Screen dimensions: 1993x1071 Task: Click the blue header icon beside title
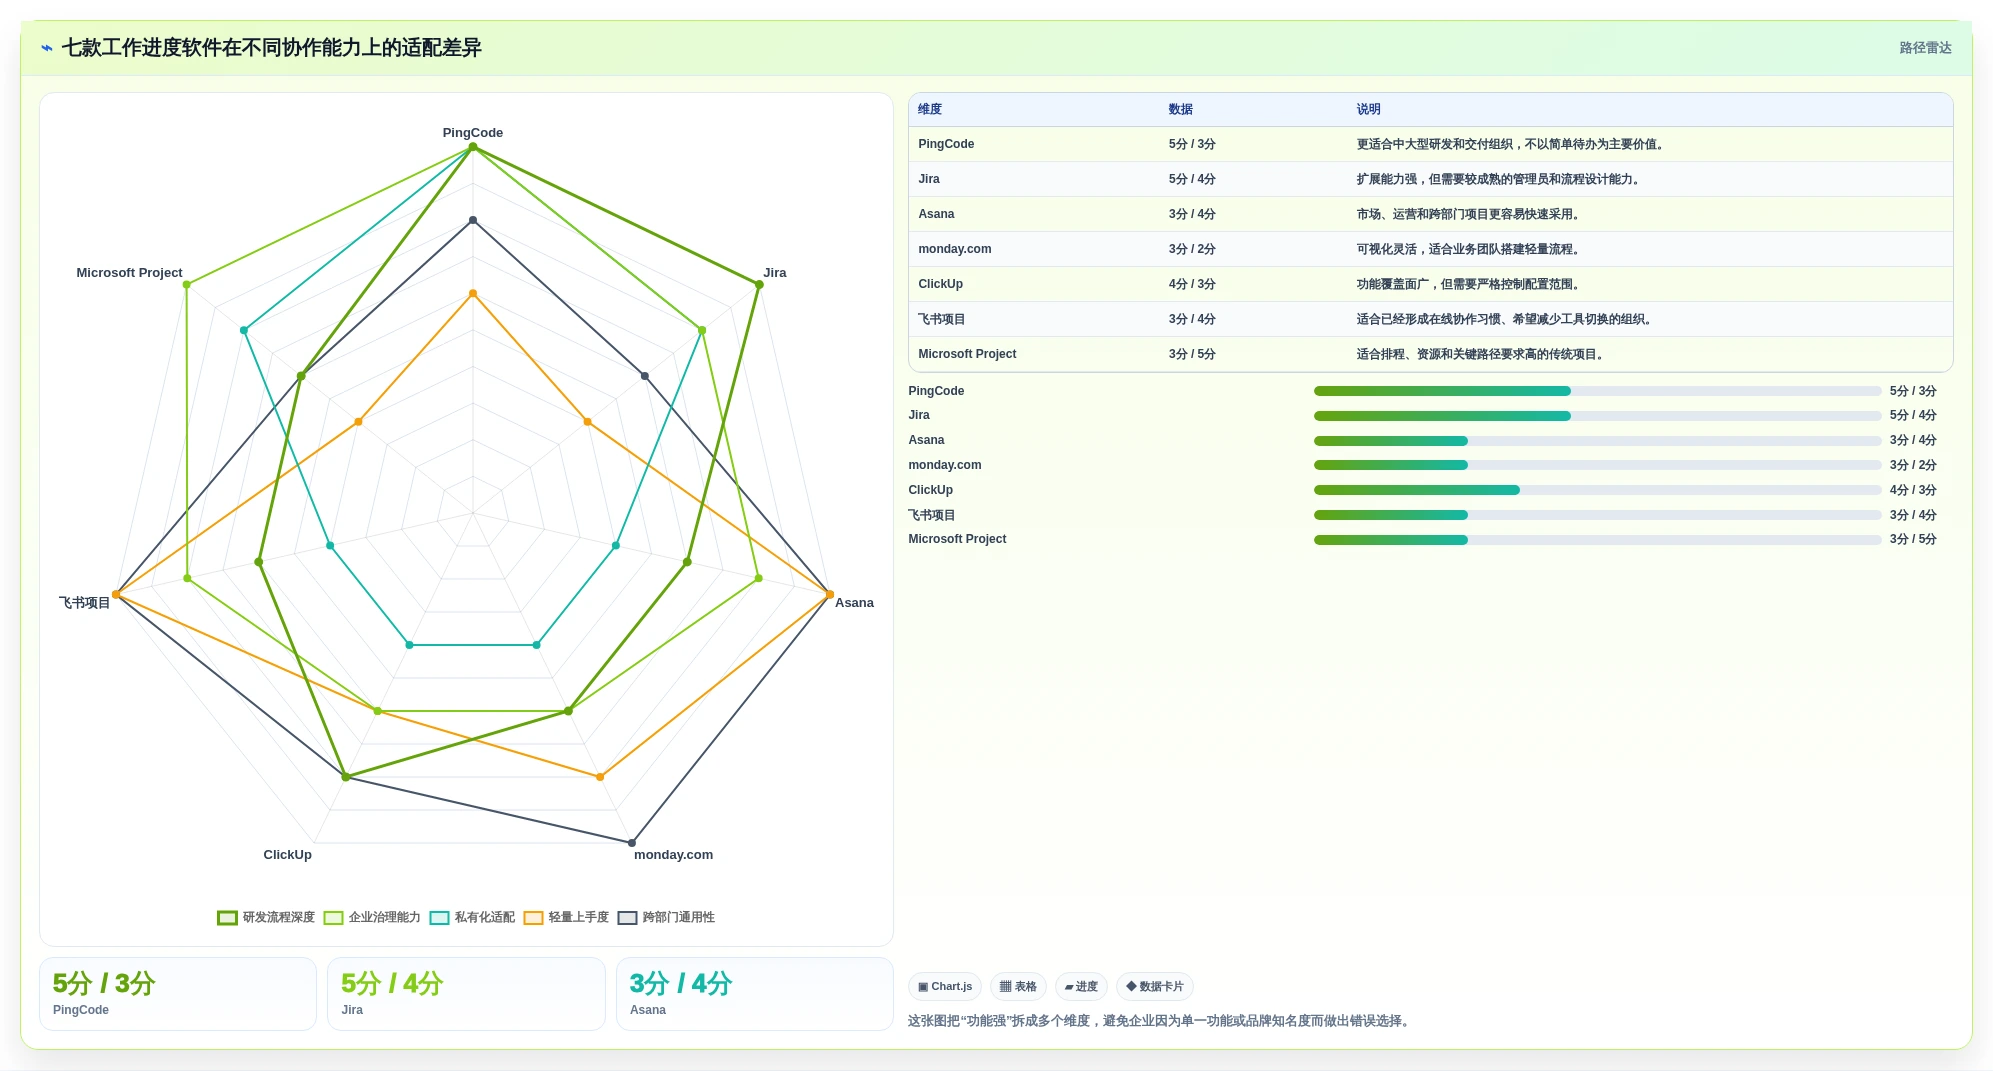coord(47,48)
